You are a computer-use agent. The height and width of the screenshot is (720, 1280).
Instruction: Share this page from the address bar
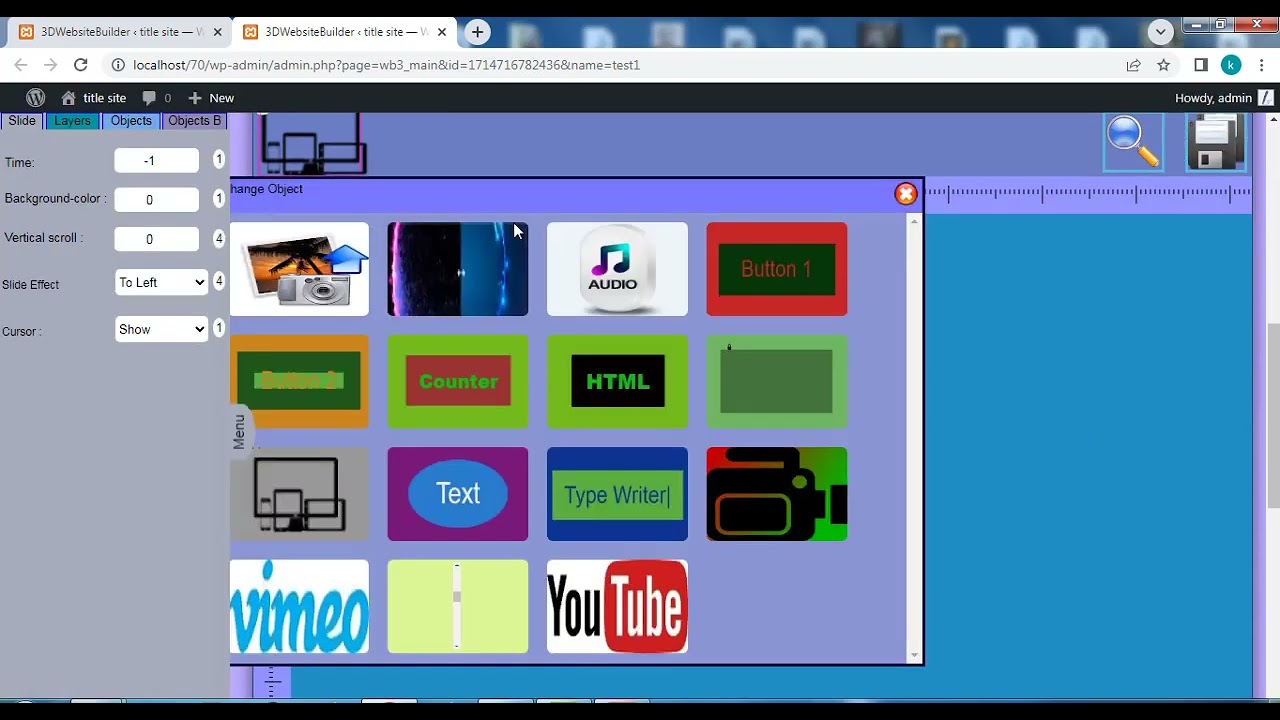click(1133, 65)
